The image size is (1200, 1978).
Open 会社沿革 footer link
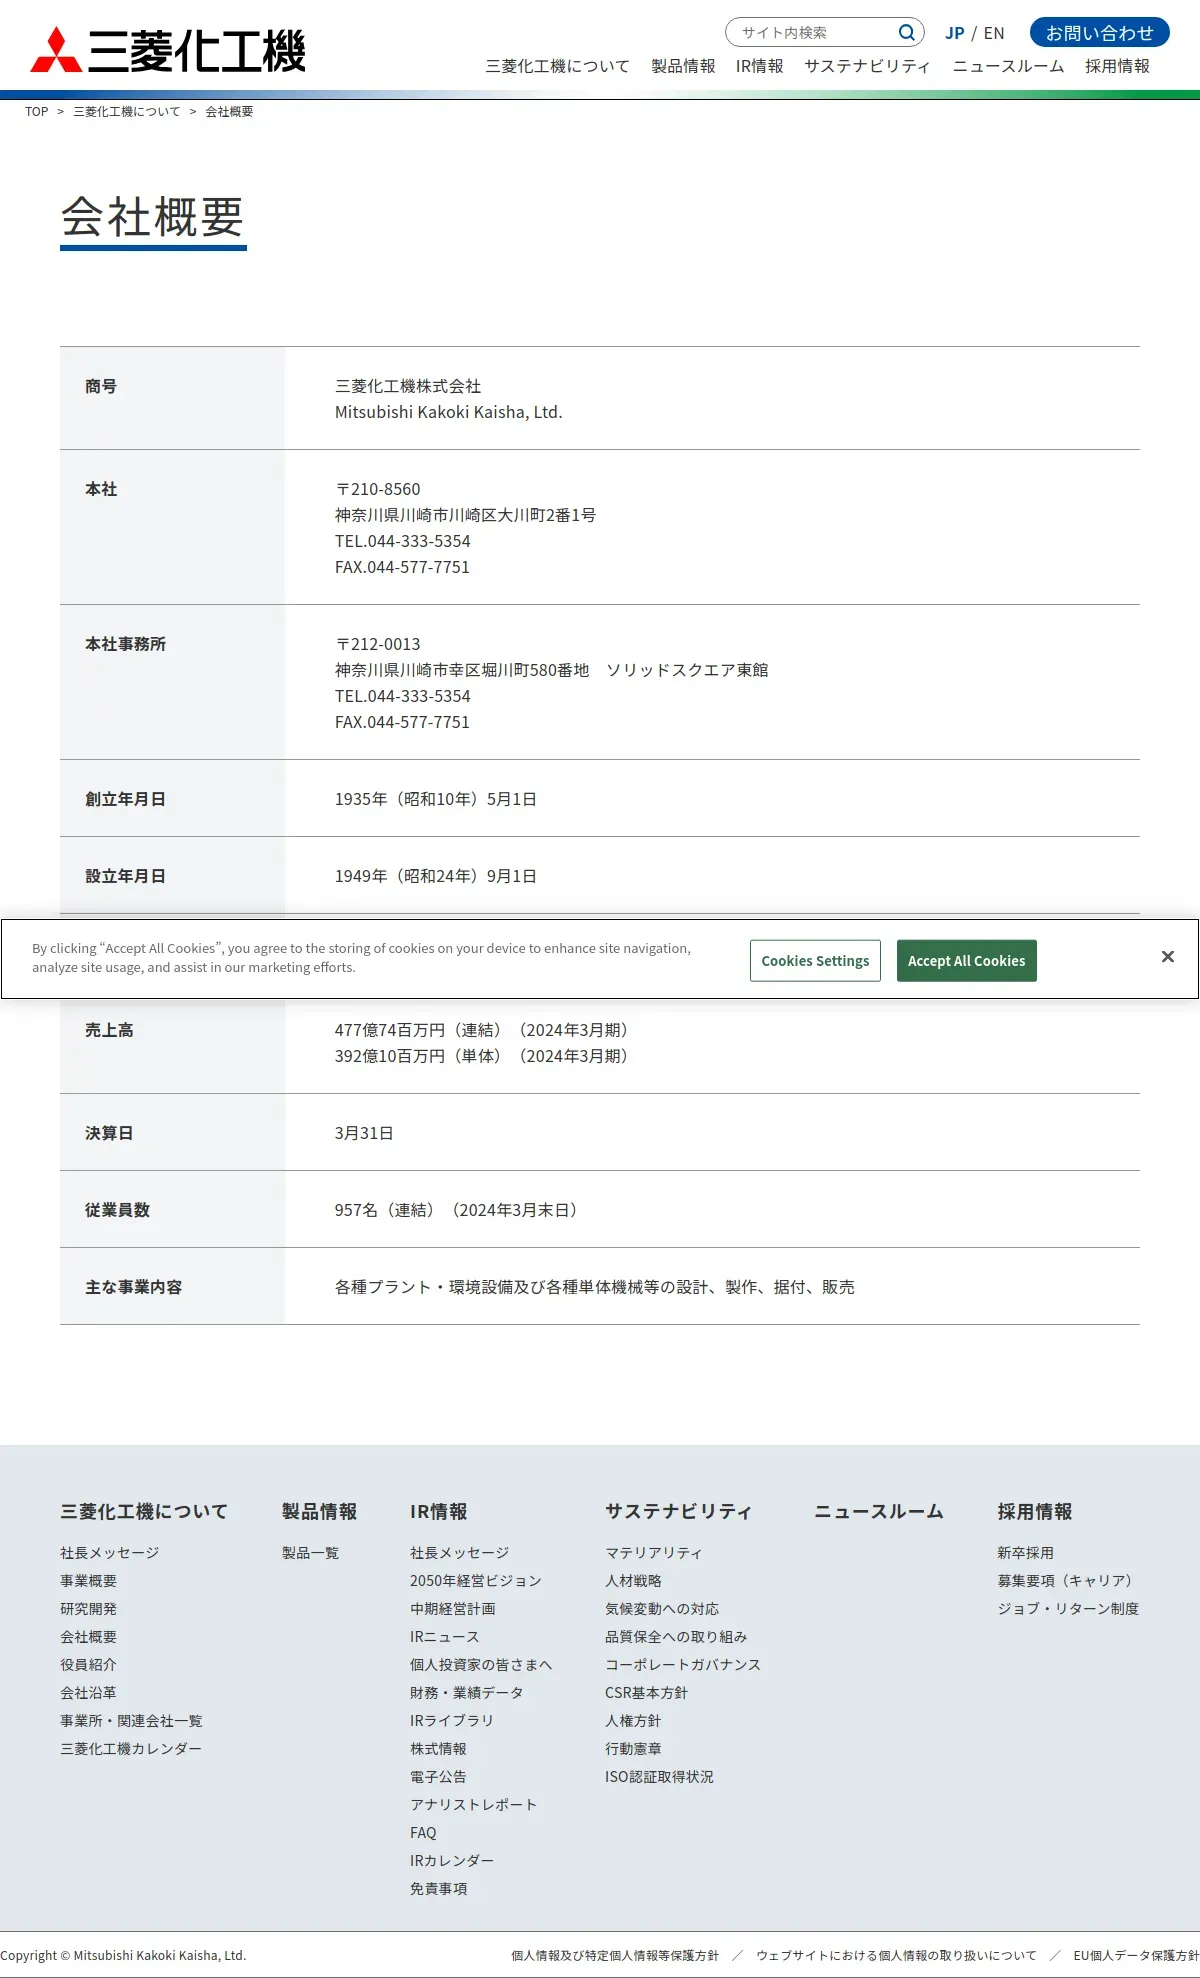tap(88, 1693)
